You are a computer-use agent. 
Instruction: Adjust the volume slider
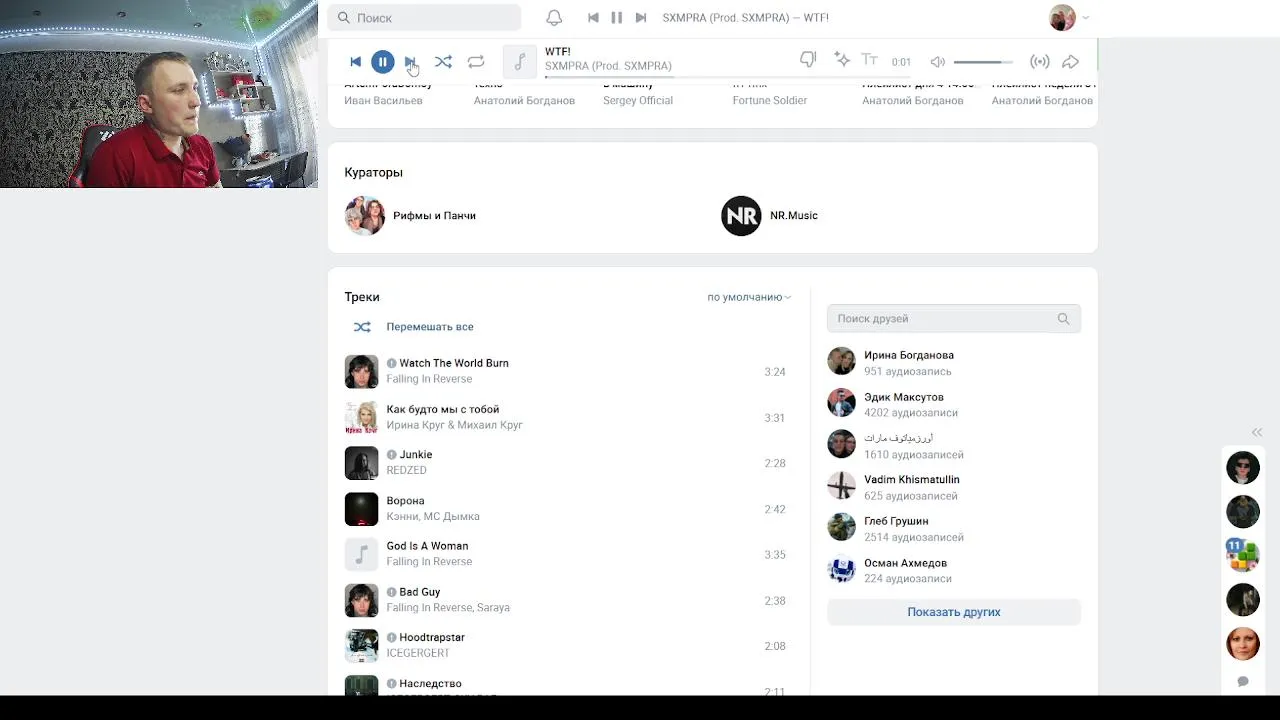pyautogui.click(x=983, y=62)
